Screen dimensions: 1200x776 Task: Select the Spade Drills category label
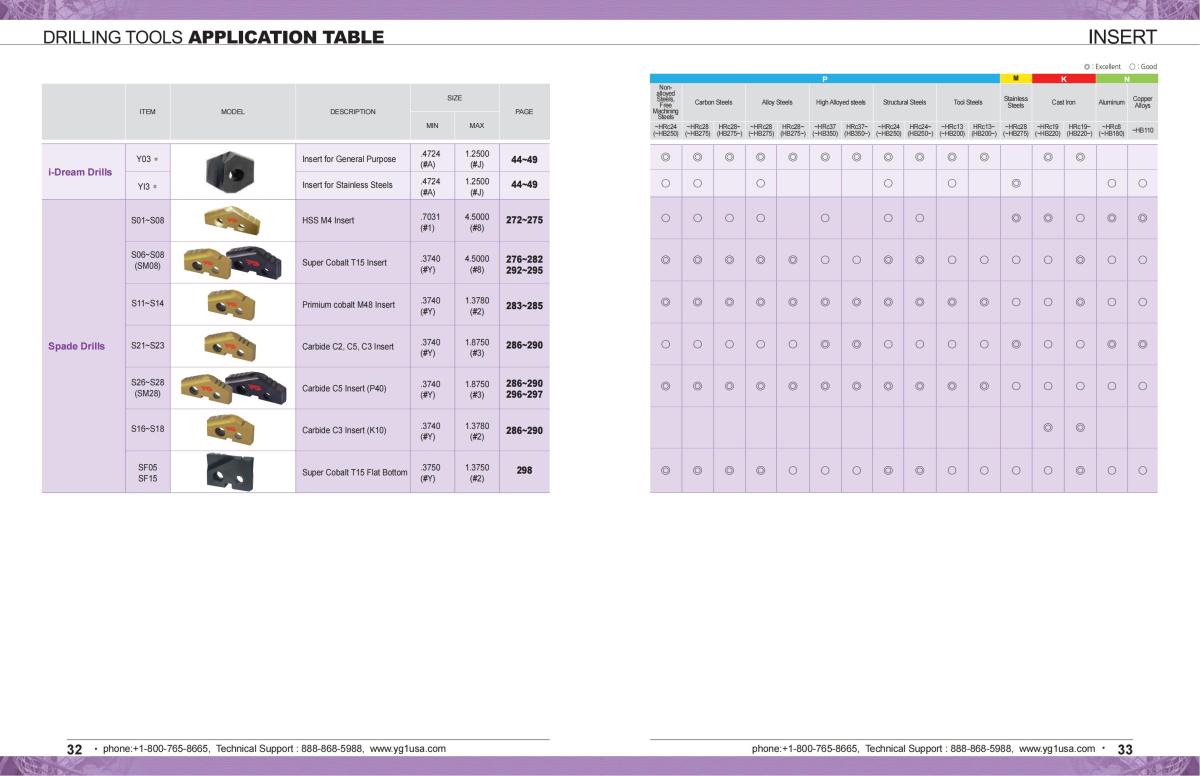pos(77,346)
